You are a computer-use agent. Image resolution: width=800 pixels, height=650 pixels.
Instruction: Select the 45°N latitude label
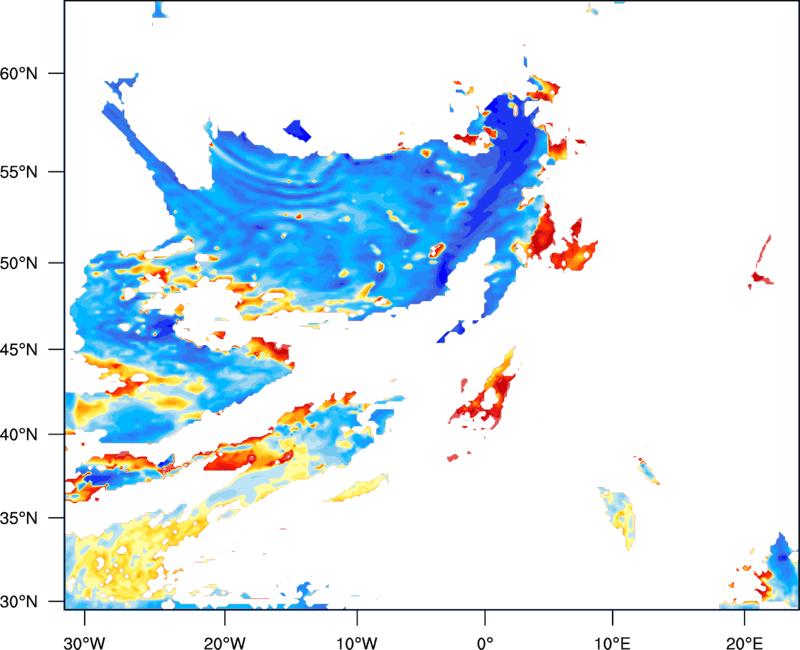point(19,349)
